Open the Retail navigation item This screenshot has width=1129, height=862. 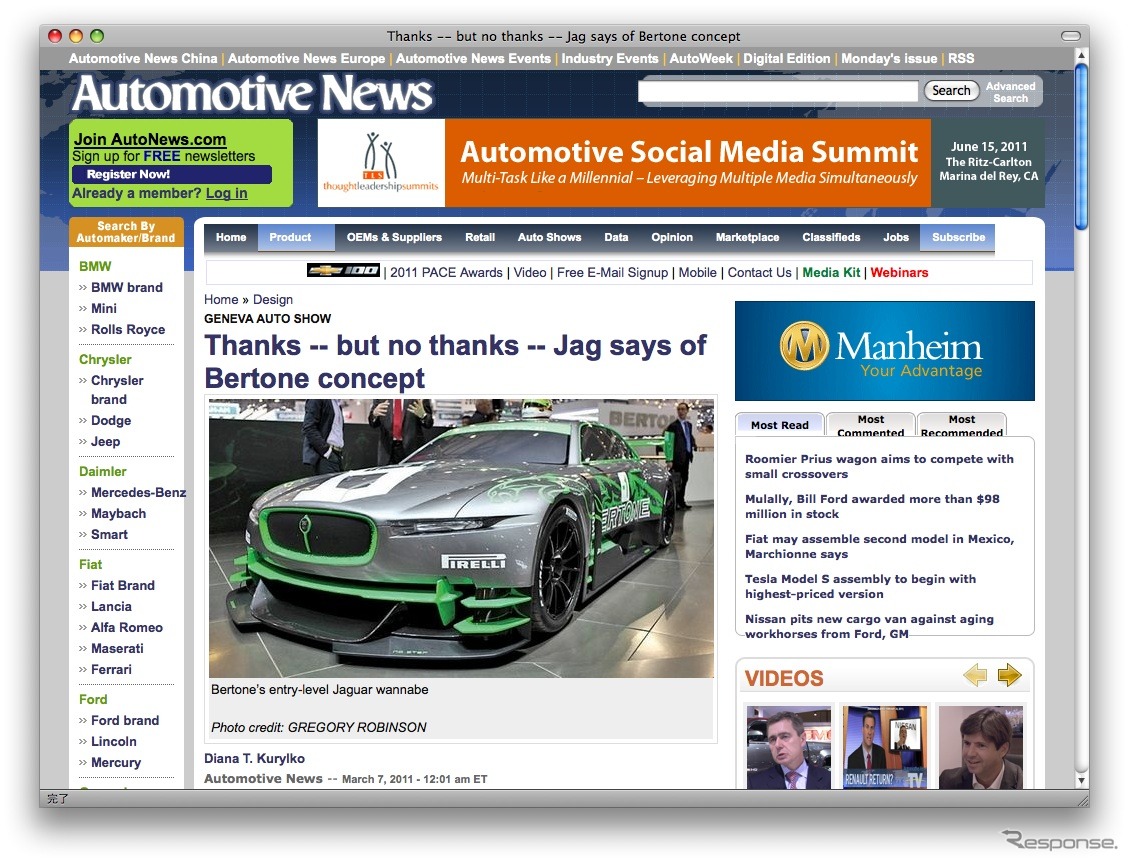480,238
